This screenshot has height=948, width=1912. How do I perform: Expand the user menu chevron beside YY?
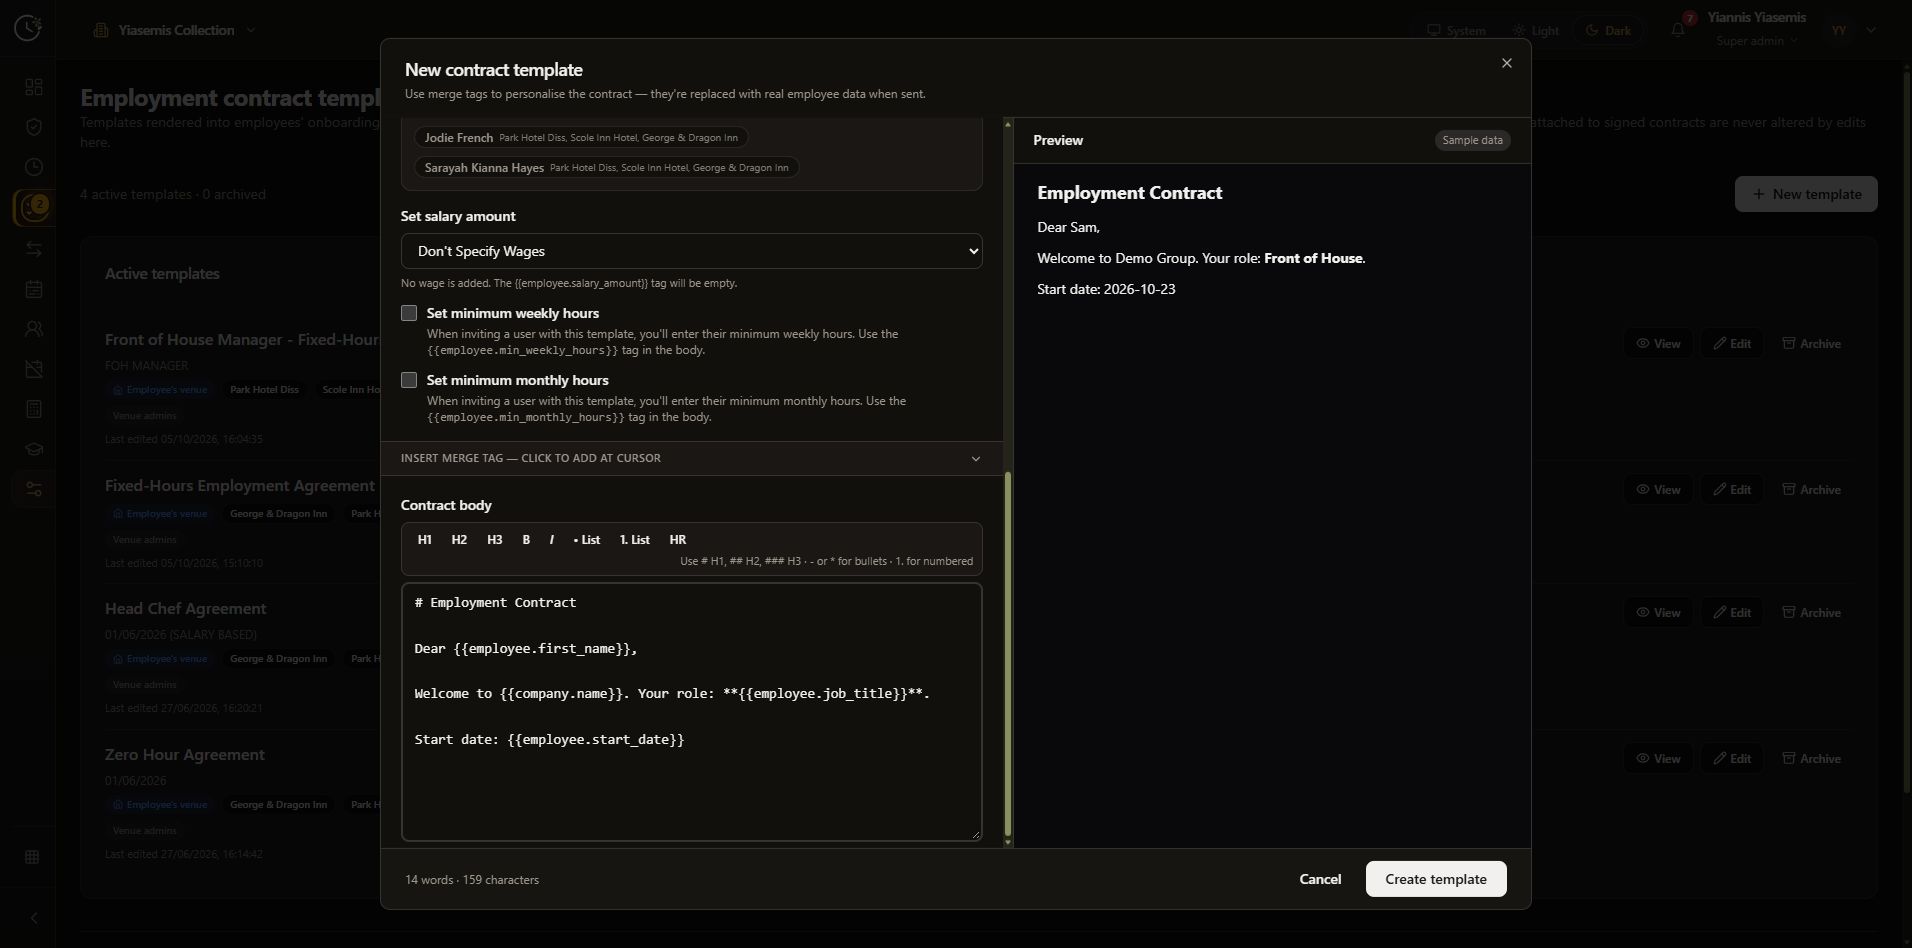(x=1871, y=30)
